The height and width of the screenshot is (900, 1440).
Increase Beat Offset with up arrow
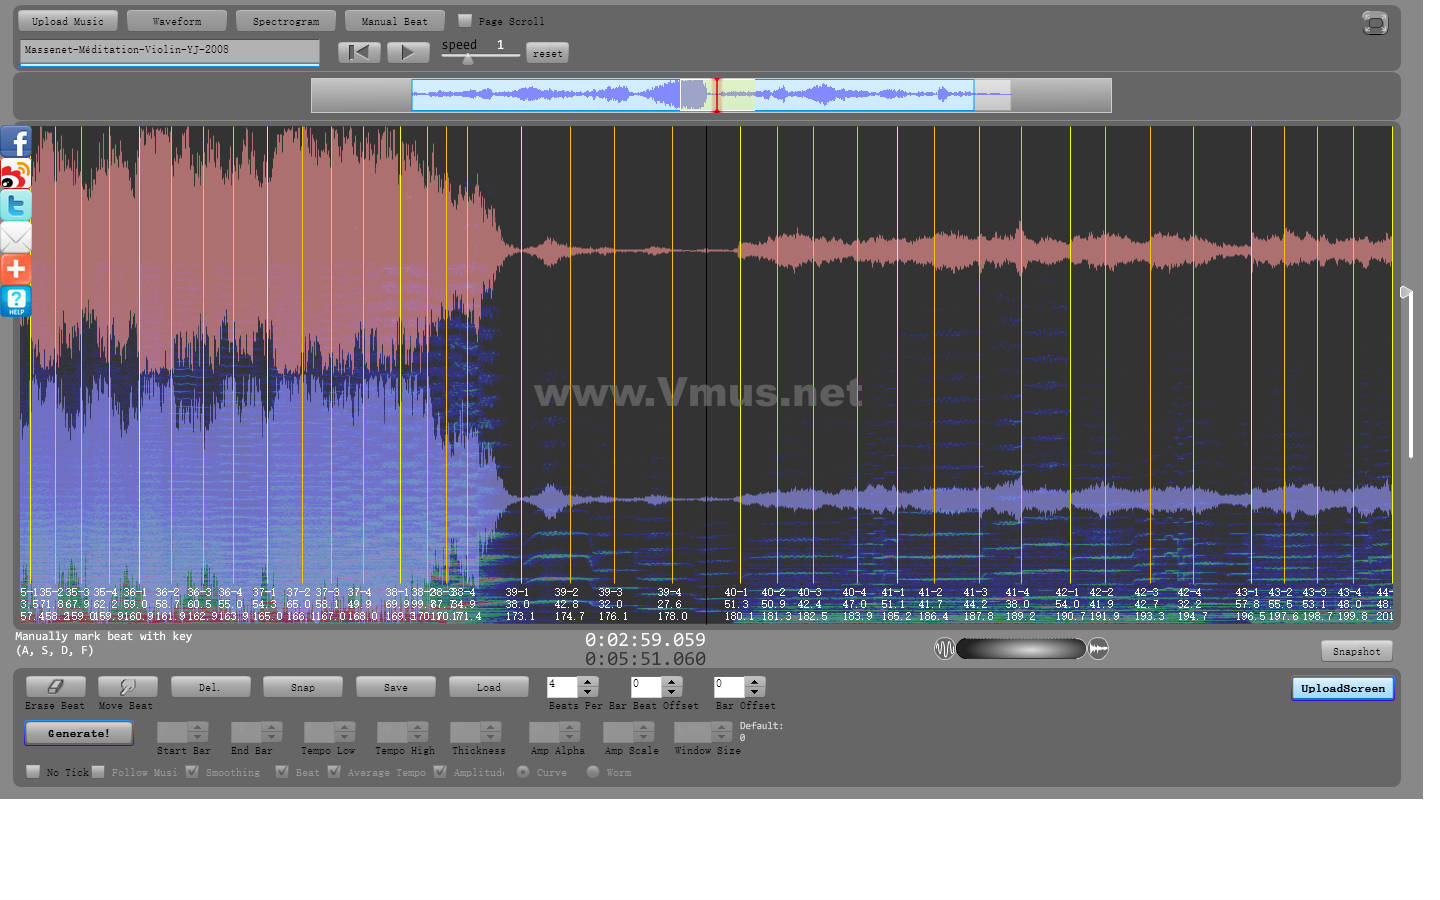672,682
